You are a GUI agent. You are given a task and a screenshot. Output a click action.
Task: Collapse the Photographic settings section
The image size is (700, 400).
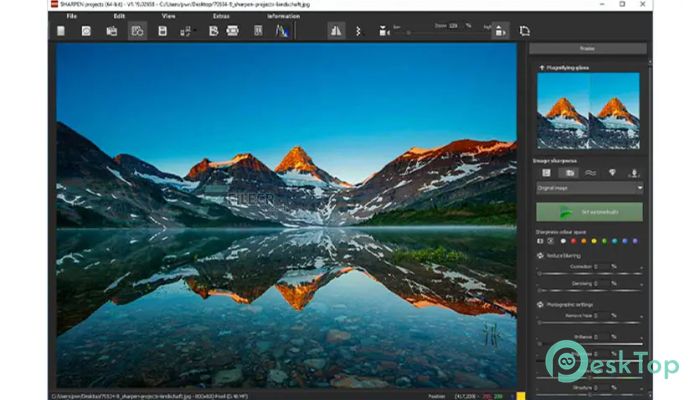(541, 305)
